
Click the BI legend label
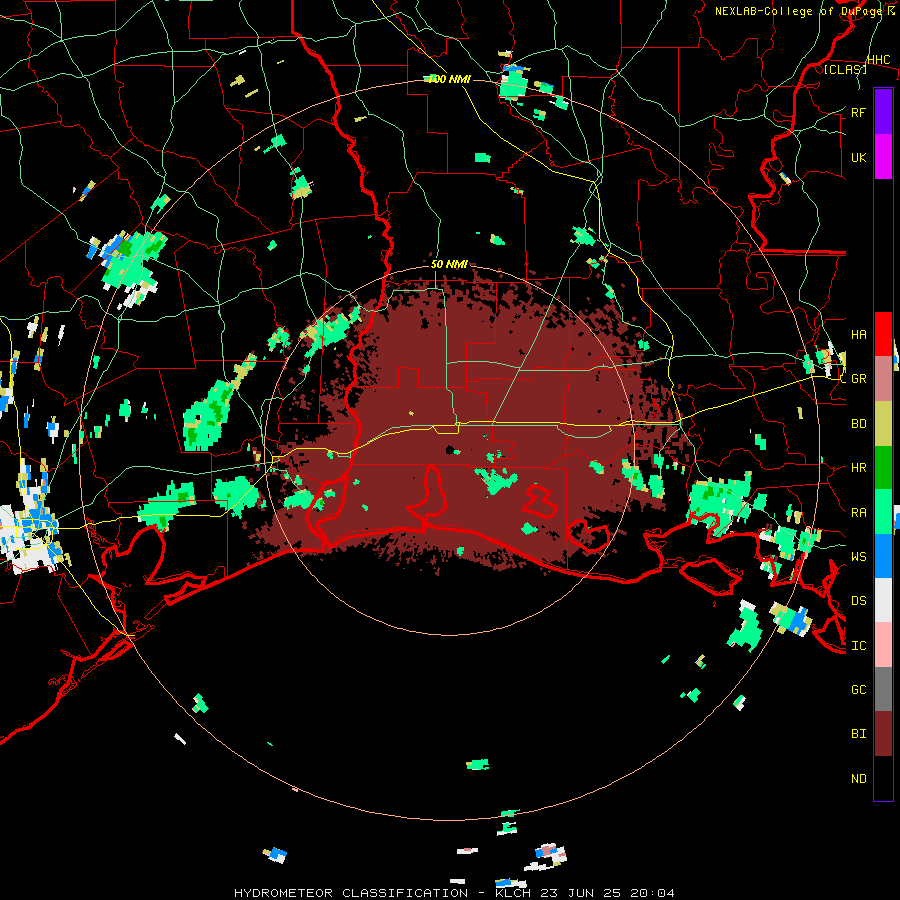(x=858, y=734)
